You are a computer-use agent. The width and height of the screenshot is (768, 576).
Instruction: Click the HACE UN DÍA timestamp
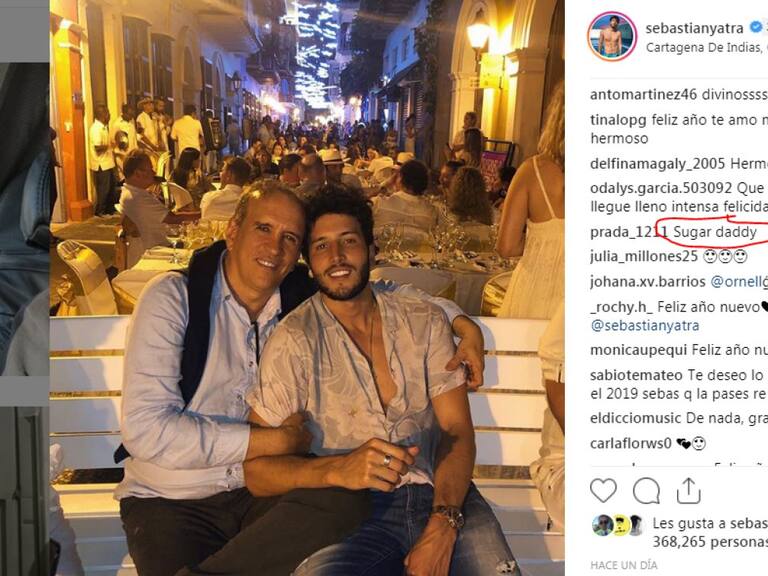click(x=624, y=565)
